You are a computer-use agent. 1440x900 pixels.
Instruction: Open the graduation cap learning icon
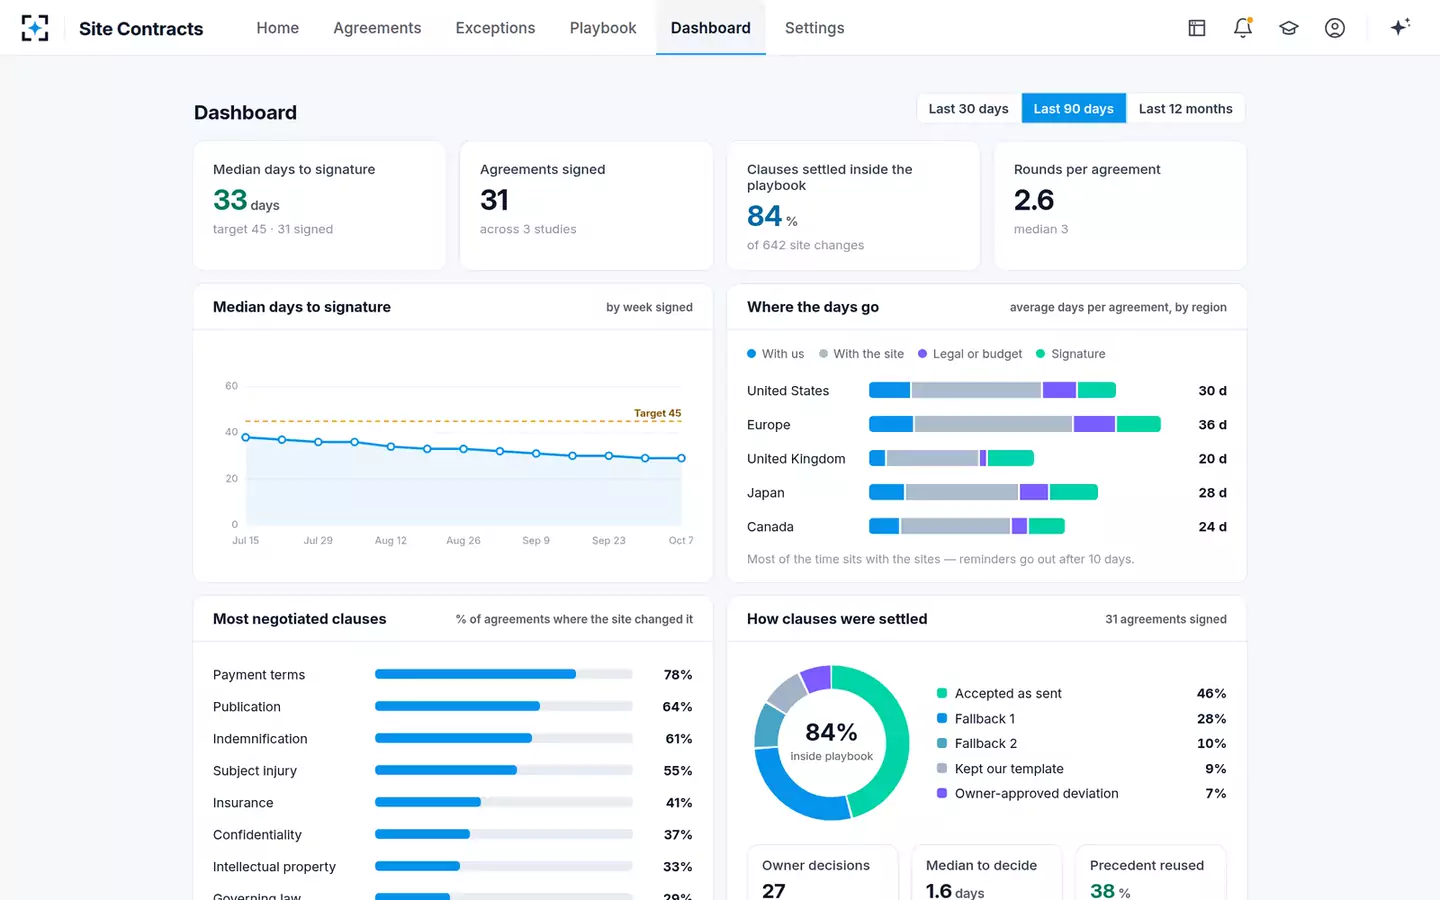[1289, 28]
